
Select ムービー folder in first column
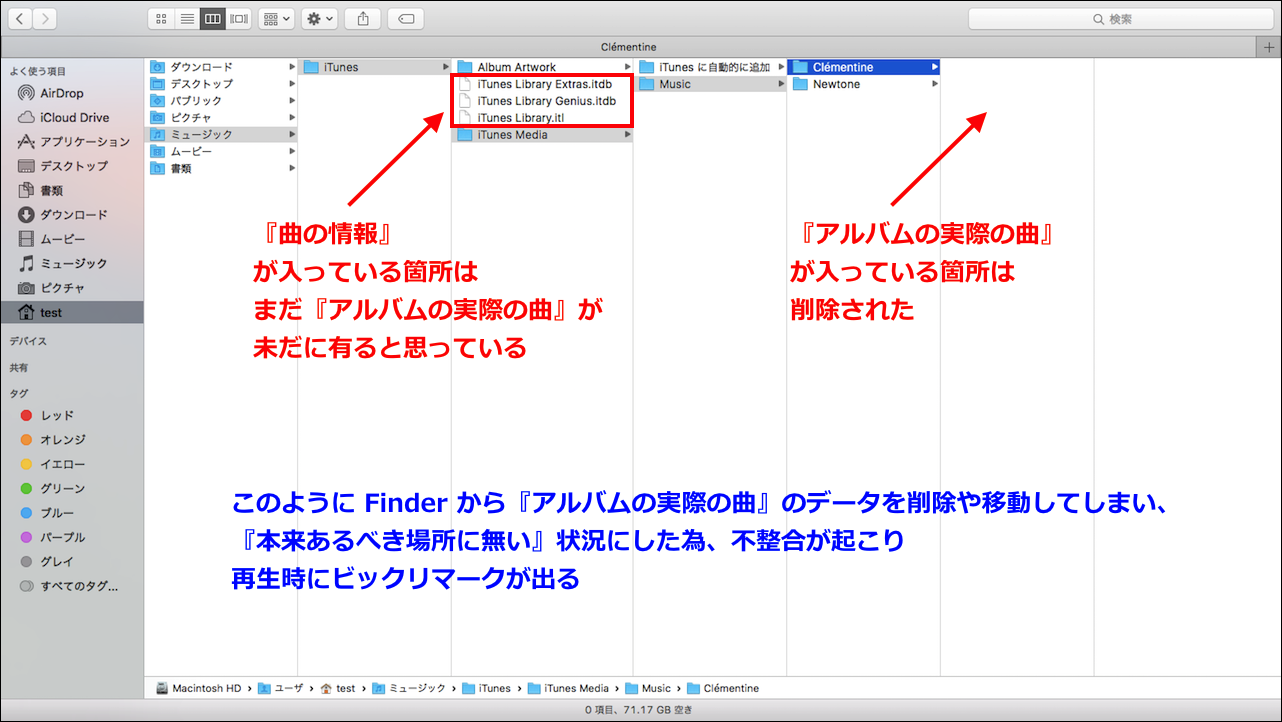(x=222, y=151)
